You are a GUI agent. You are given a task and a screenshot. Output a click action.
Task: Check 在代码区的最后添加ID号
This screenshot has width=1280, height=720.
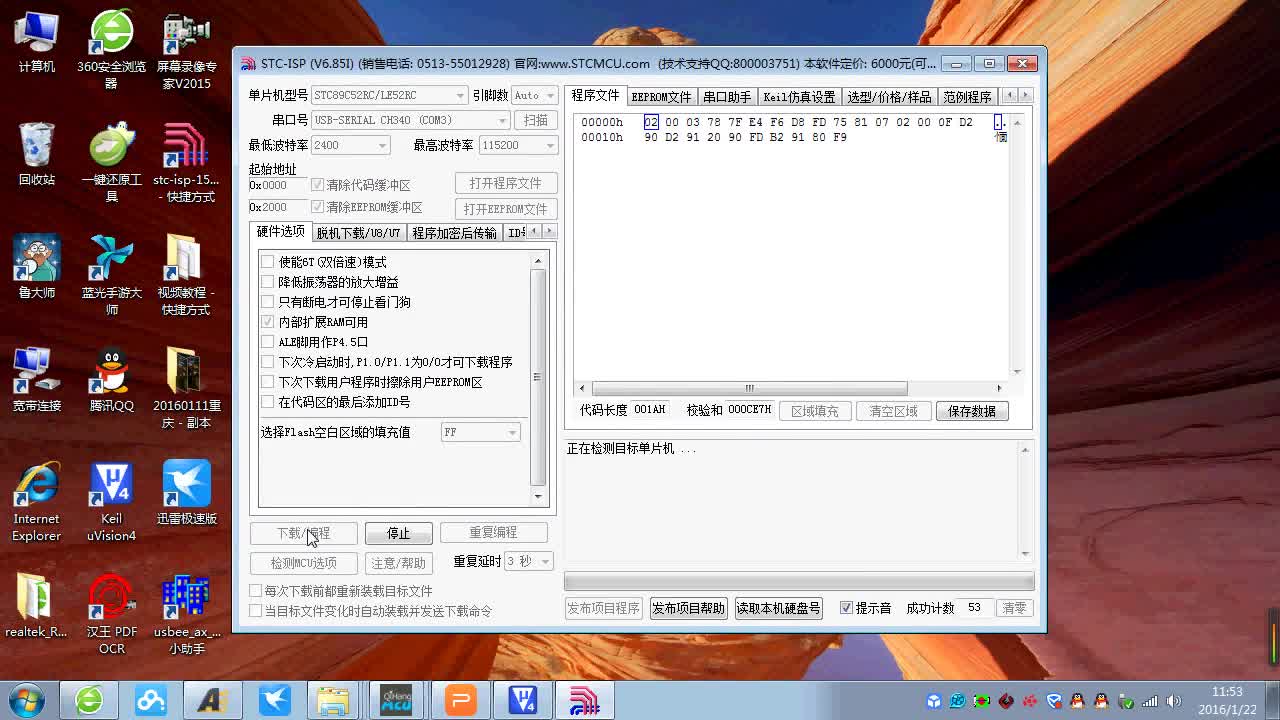click(x=267, y=402)
